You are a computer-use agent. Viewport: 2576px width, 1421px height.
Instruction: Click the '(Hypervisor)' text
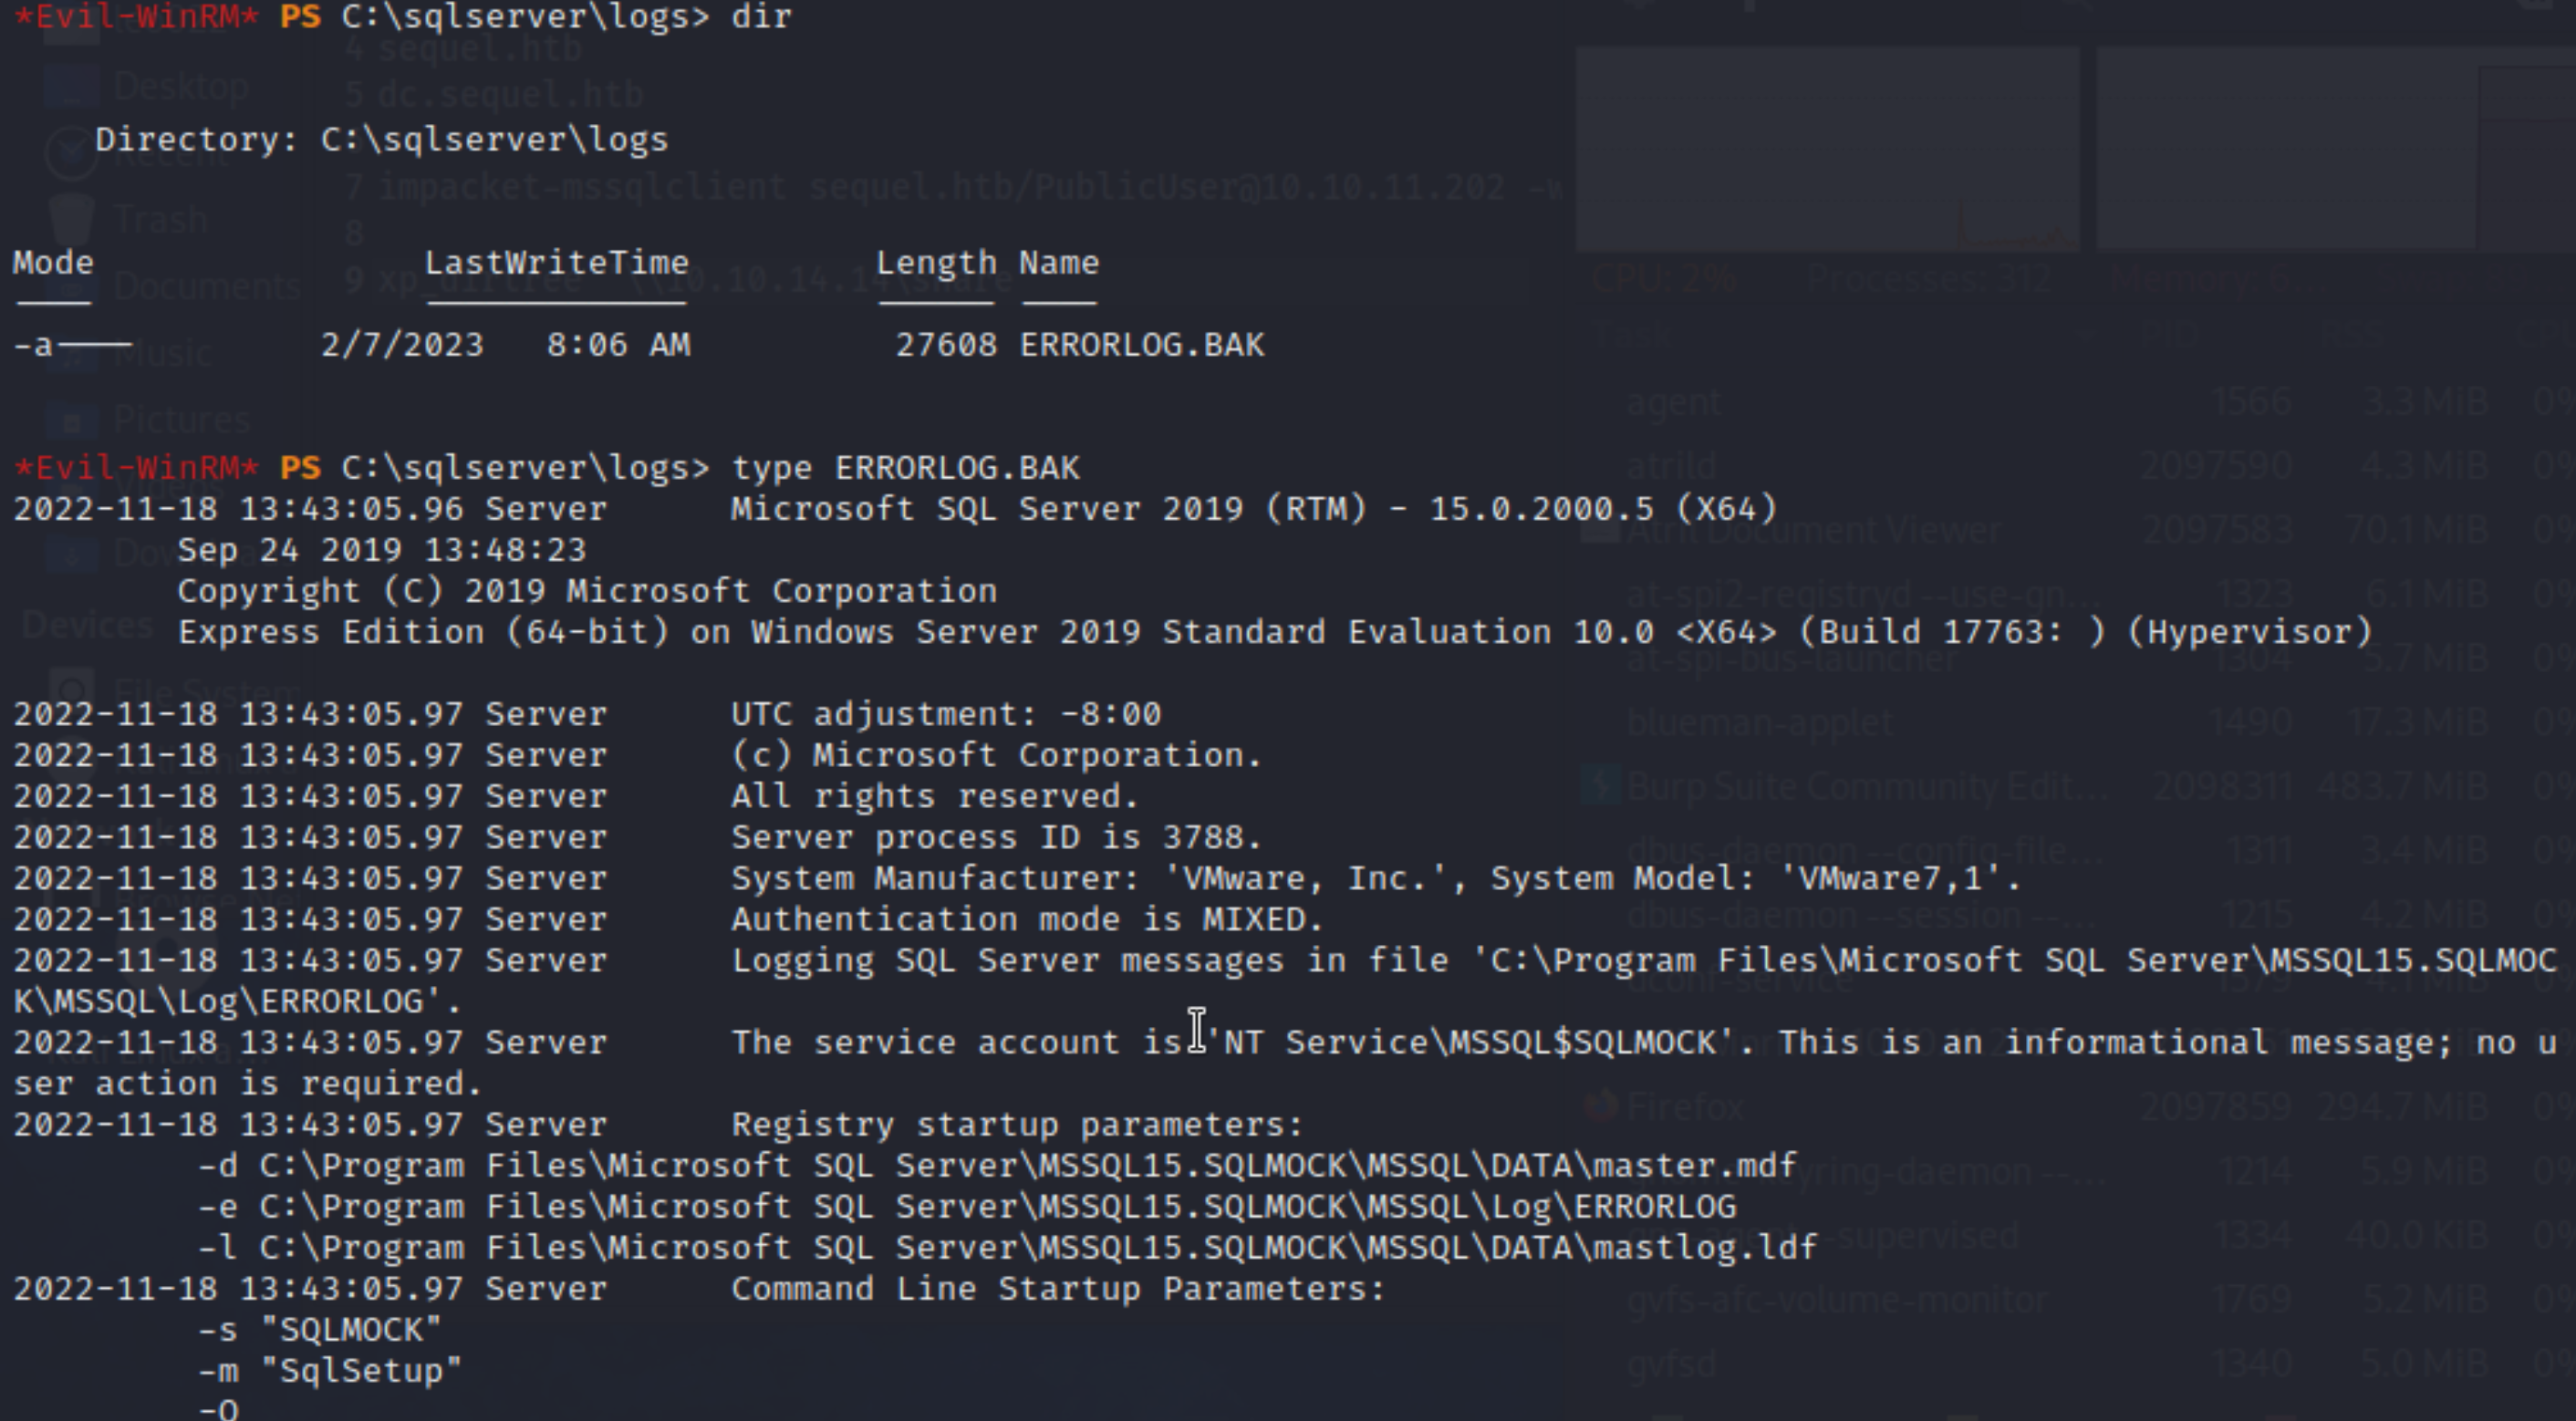(x=2250, y=632)
